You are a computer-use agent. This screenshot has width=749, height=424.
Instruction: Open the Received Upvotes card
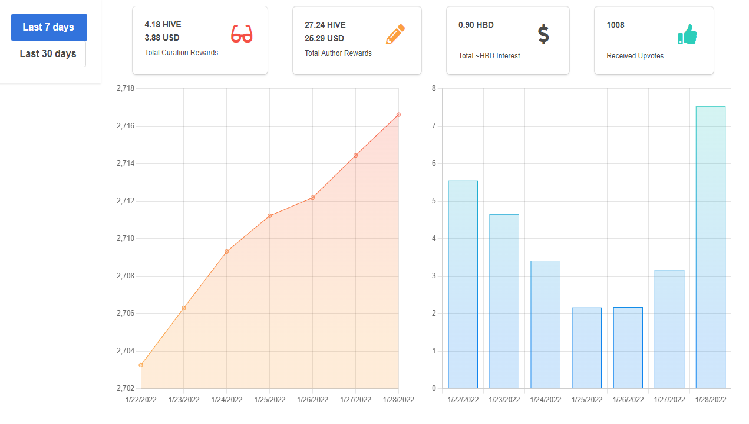(x=654, y=41)
